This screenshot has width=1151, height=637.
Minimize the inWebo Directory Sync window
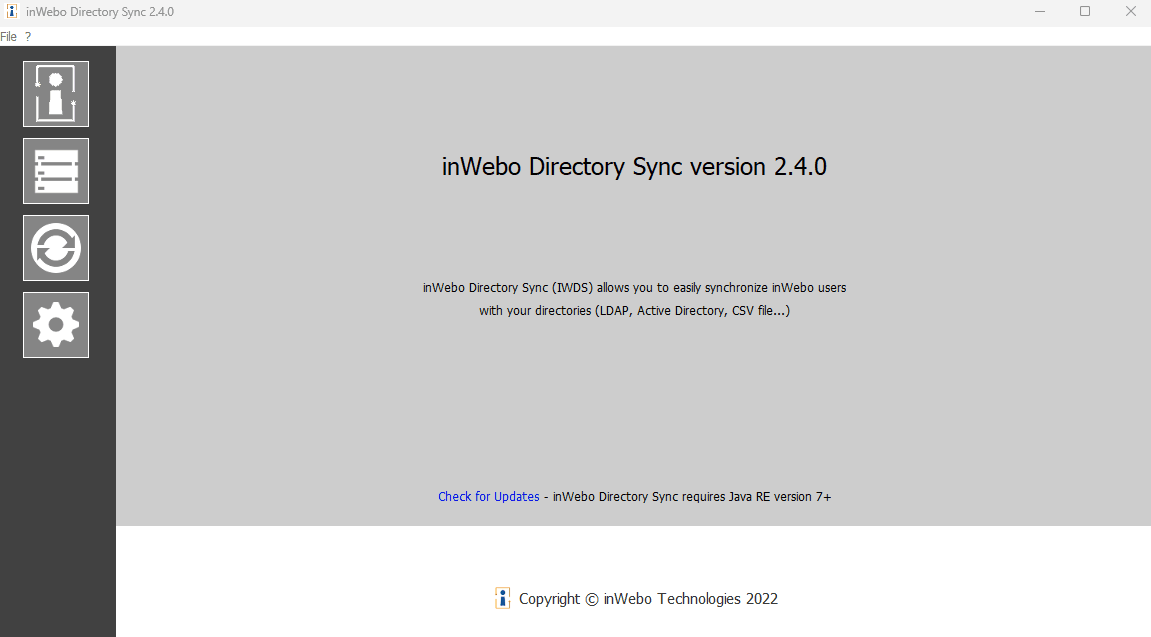coord(1040,12)
